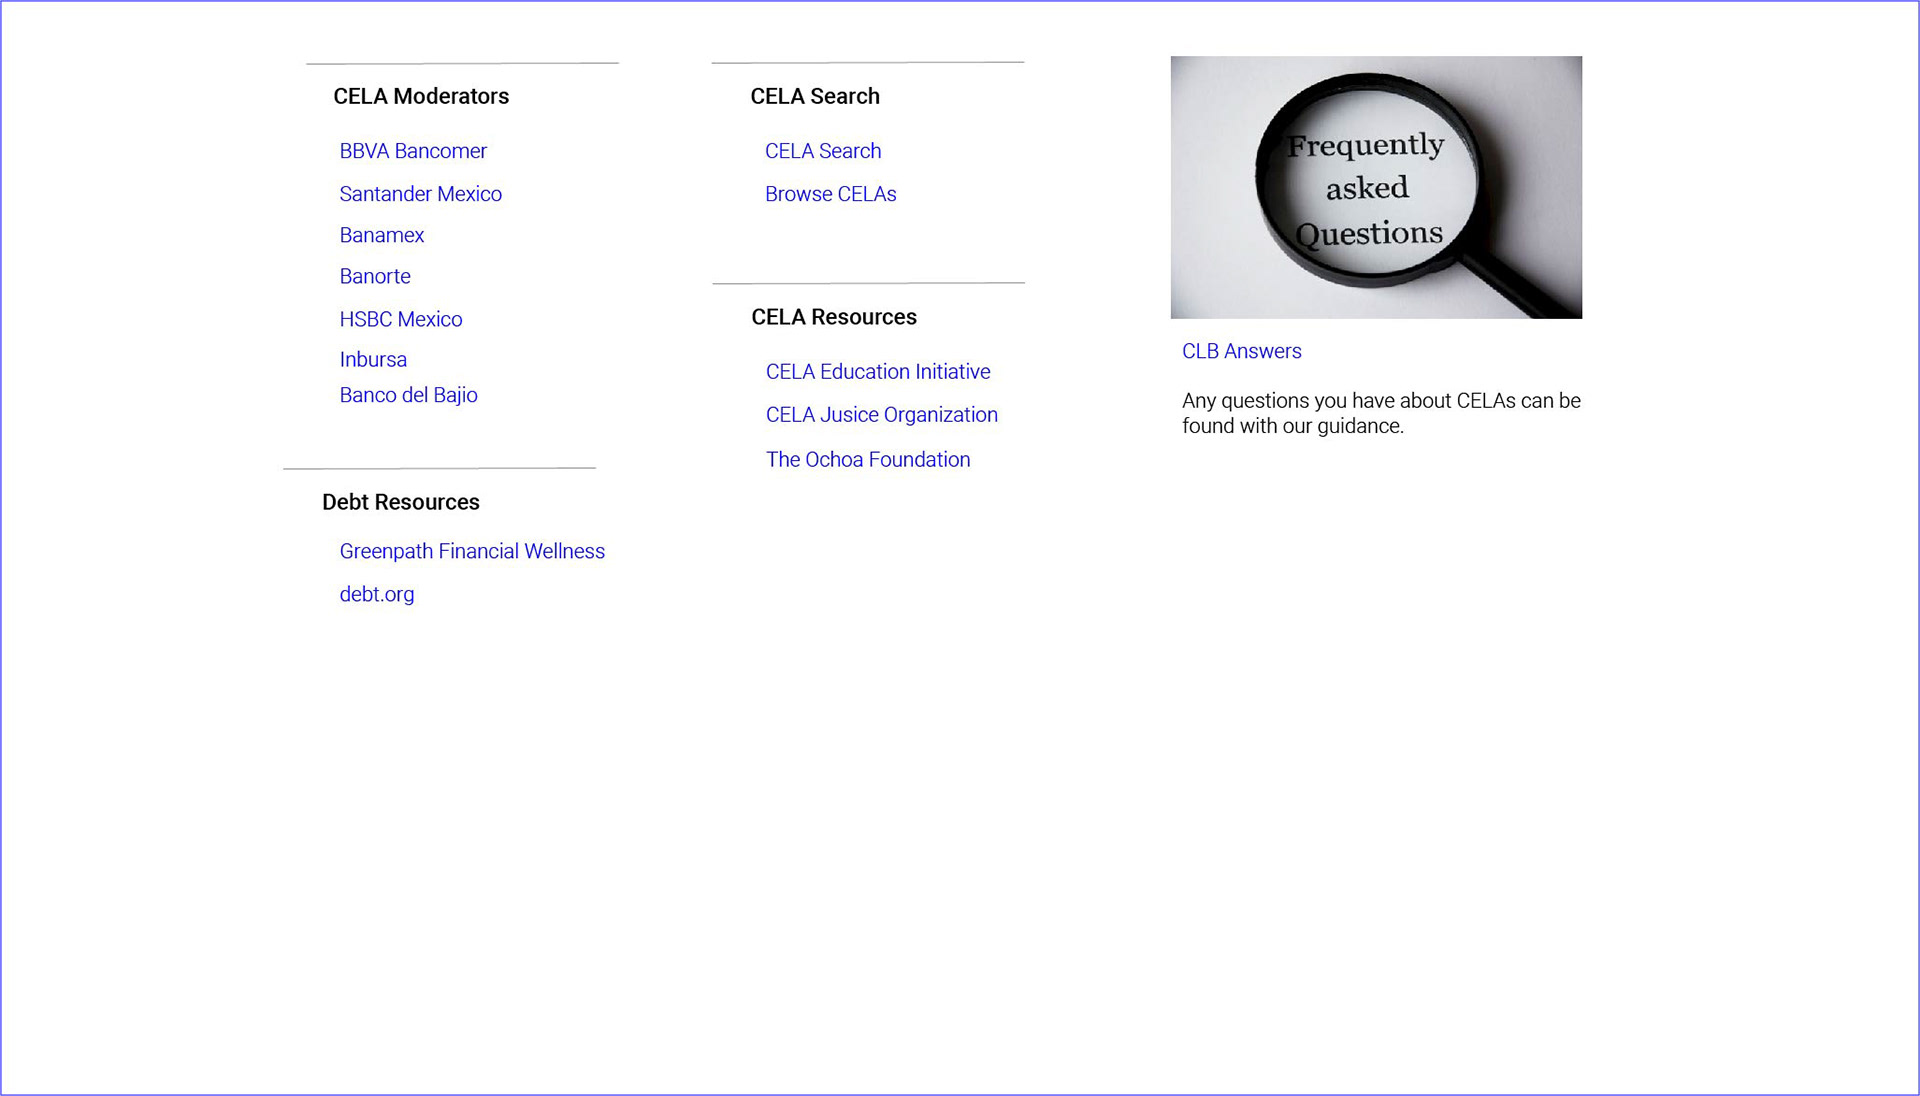Click the Frequently asked Questions image
The height and width of the screenshot is (1096, 1920).
[x=1376, y=187]
